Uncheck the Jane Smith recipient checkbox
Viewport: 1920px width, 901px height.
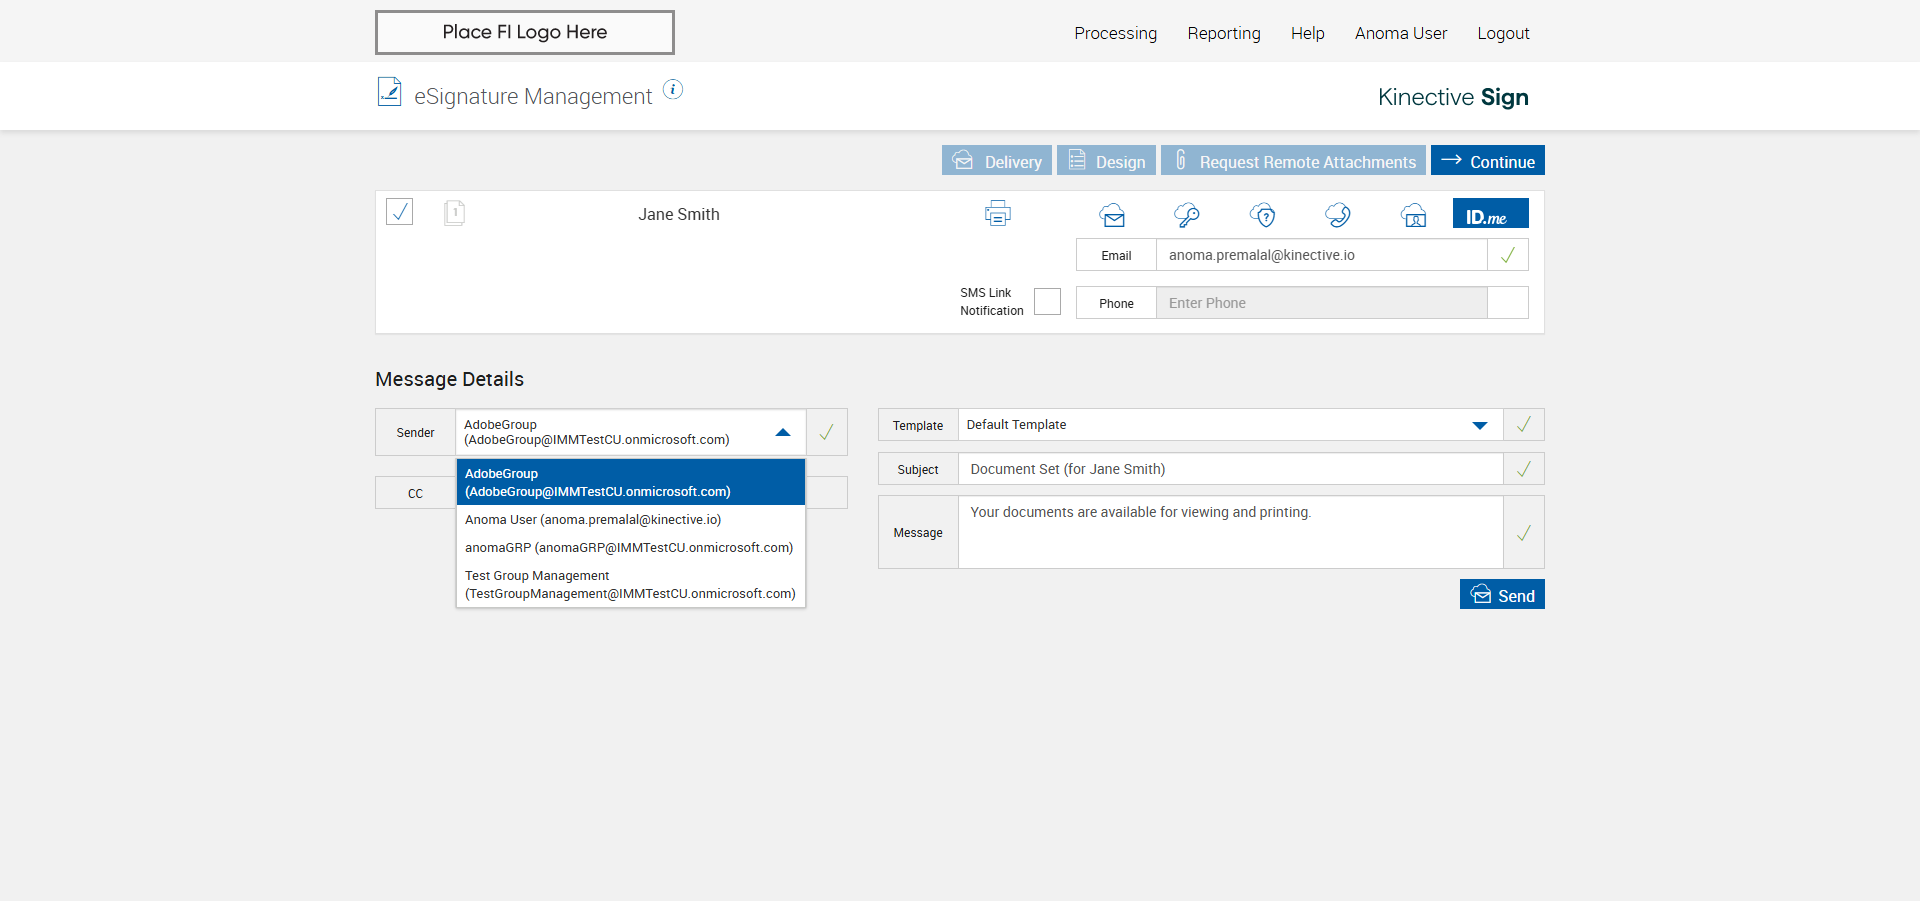point(400,212)
